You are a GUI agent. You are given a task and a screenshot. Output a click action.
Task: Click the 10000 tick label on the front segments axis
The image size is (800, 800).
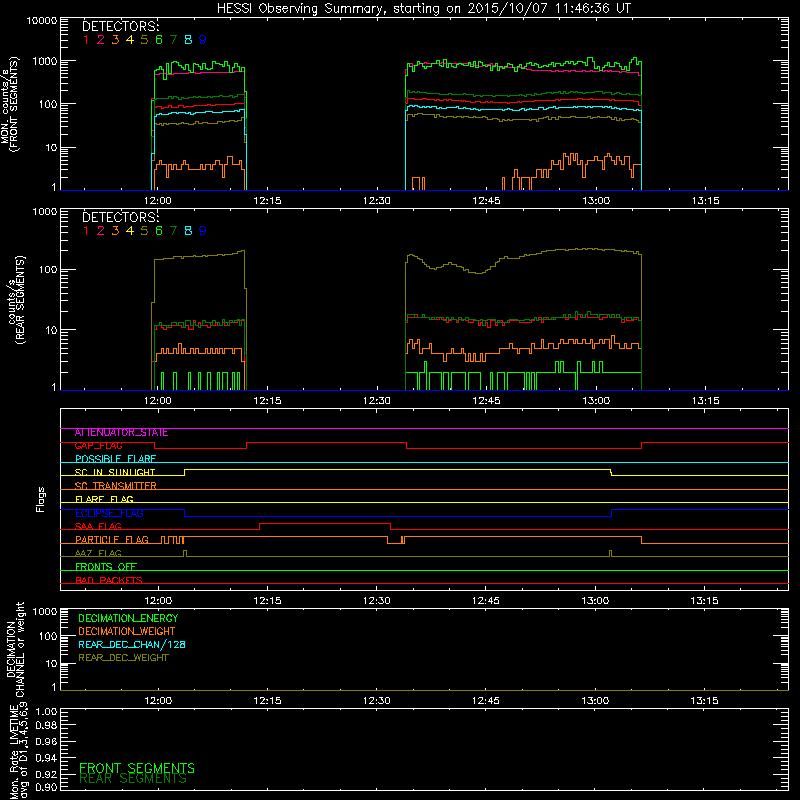[x=42, y=21]
